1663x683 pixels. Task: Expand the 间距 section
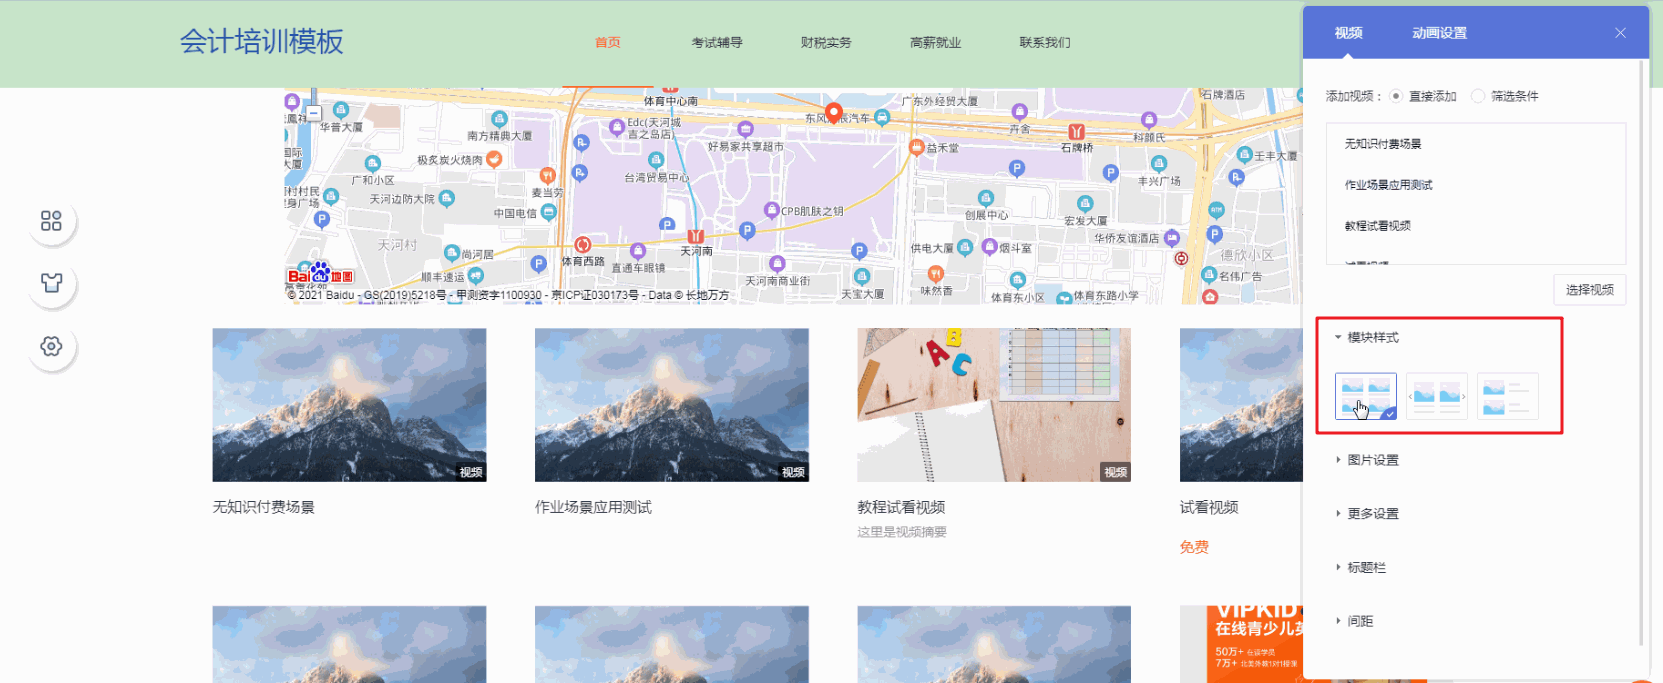pyautogui.click(x=1355, y=621)
